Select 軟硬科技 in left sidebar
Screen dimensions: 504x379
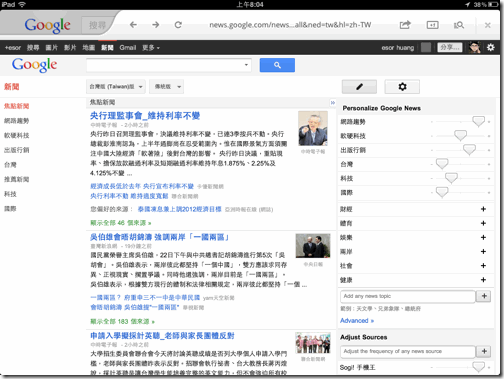coord(17,135)
